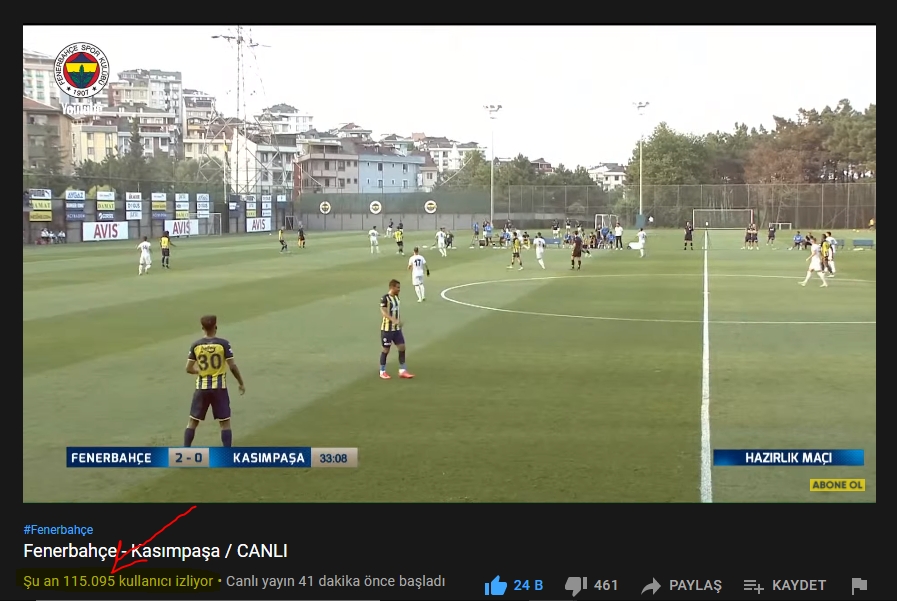The image size is (897, 601).
Task: Click the Canlı yayın 41 dakika önce başladı text
Action: [335, 581]
